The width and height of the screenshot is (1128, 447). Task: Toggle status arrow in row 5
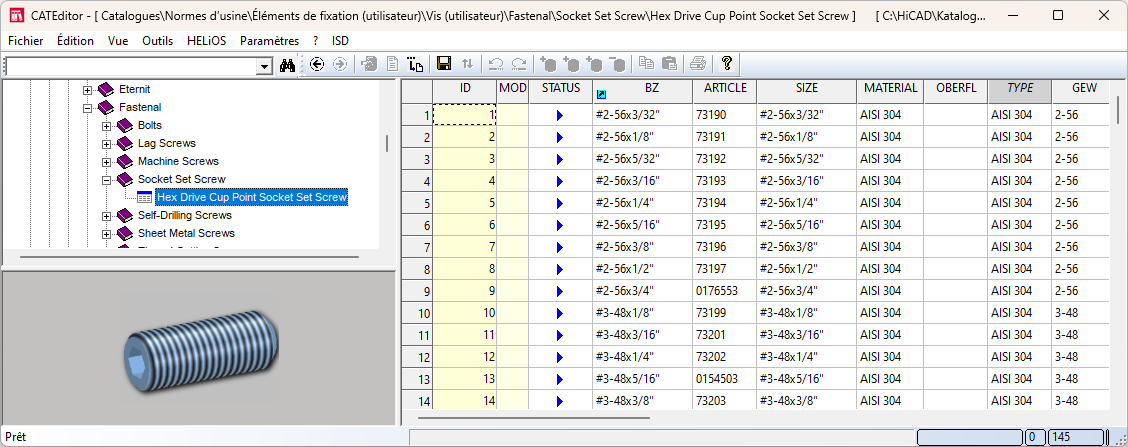(x=559, y=204)
